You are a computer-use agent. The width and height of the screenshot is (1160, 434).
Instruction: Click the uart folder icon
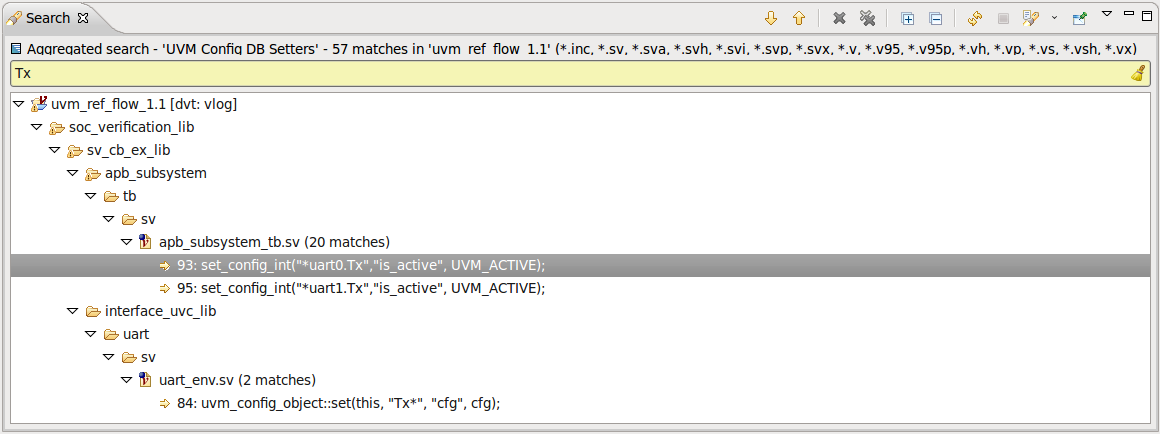click(x=111, y=334)
